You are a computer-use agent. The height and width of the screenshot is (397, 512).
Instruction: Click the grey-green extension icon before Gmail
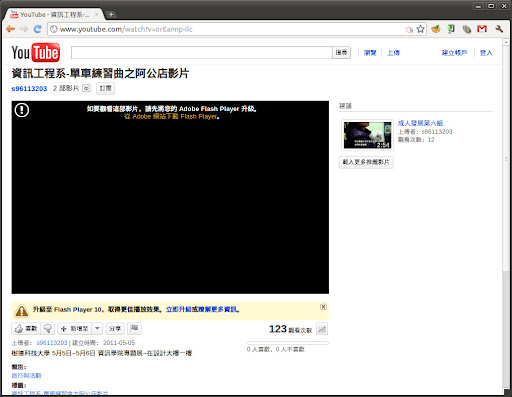click(x=467, y=29)
